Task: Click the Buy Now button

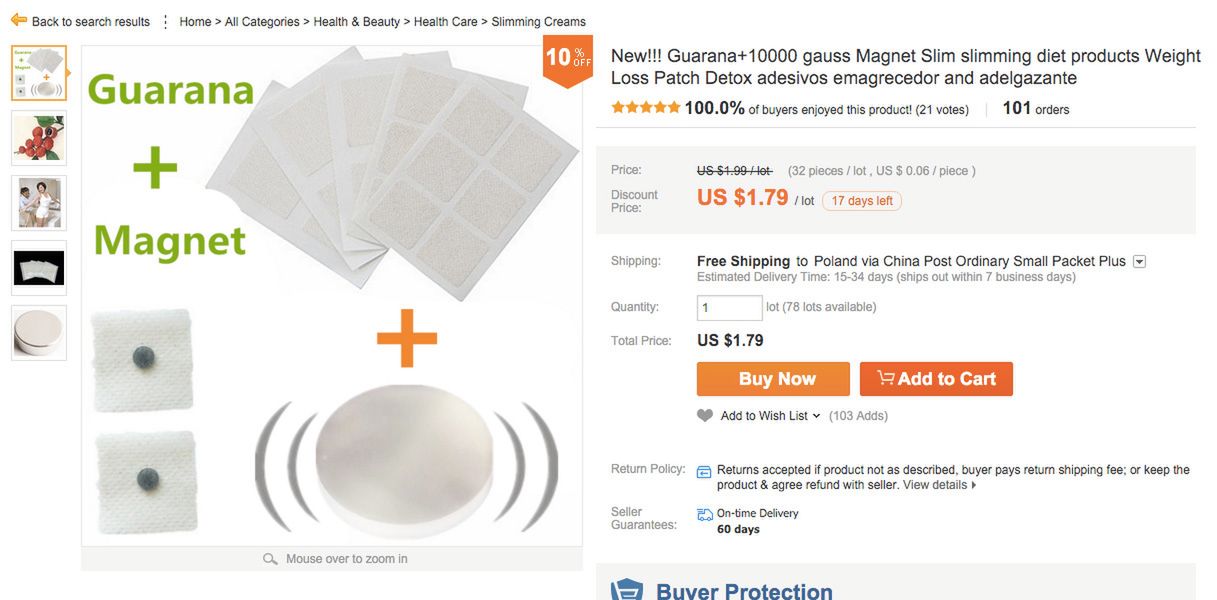Action: tap(773, 379)
